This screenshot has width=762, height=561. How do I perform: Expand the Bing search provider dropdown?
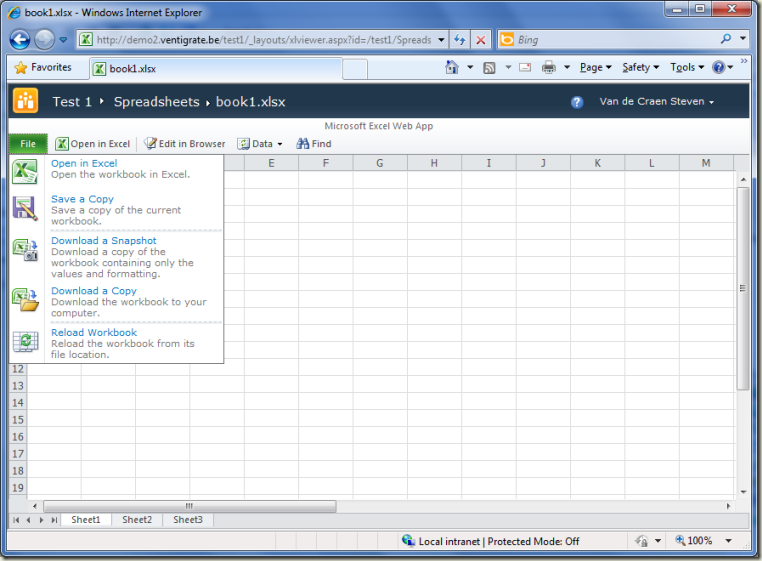coord(743,38)
